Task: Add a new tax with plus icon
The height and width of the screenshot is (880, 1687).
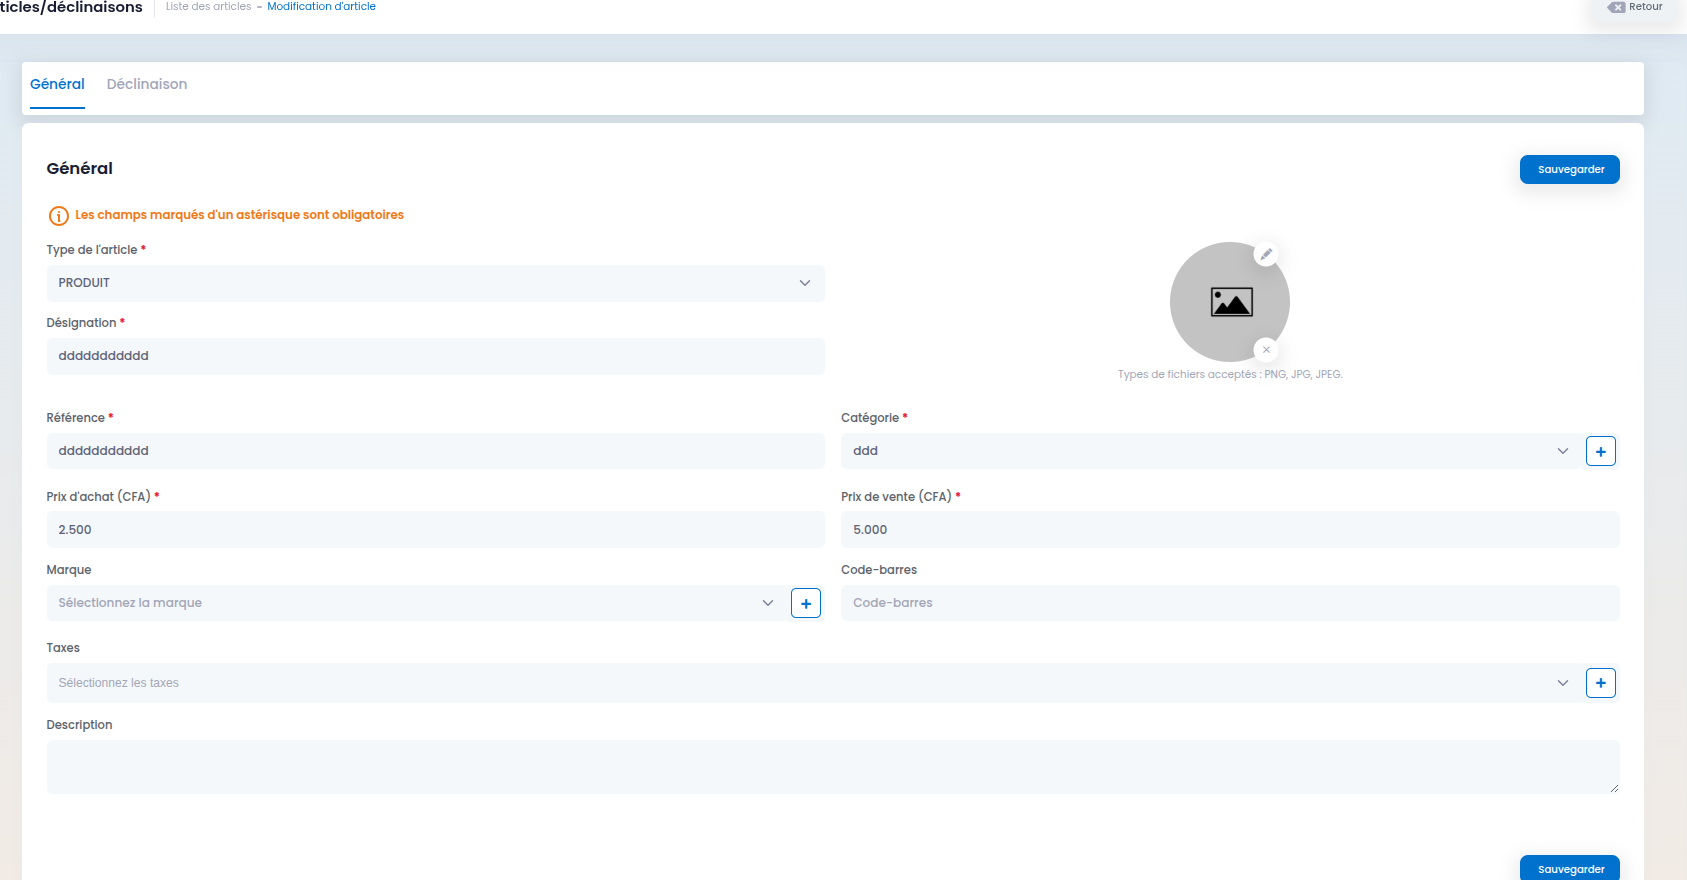Action: click(x=1600, y=683)
